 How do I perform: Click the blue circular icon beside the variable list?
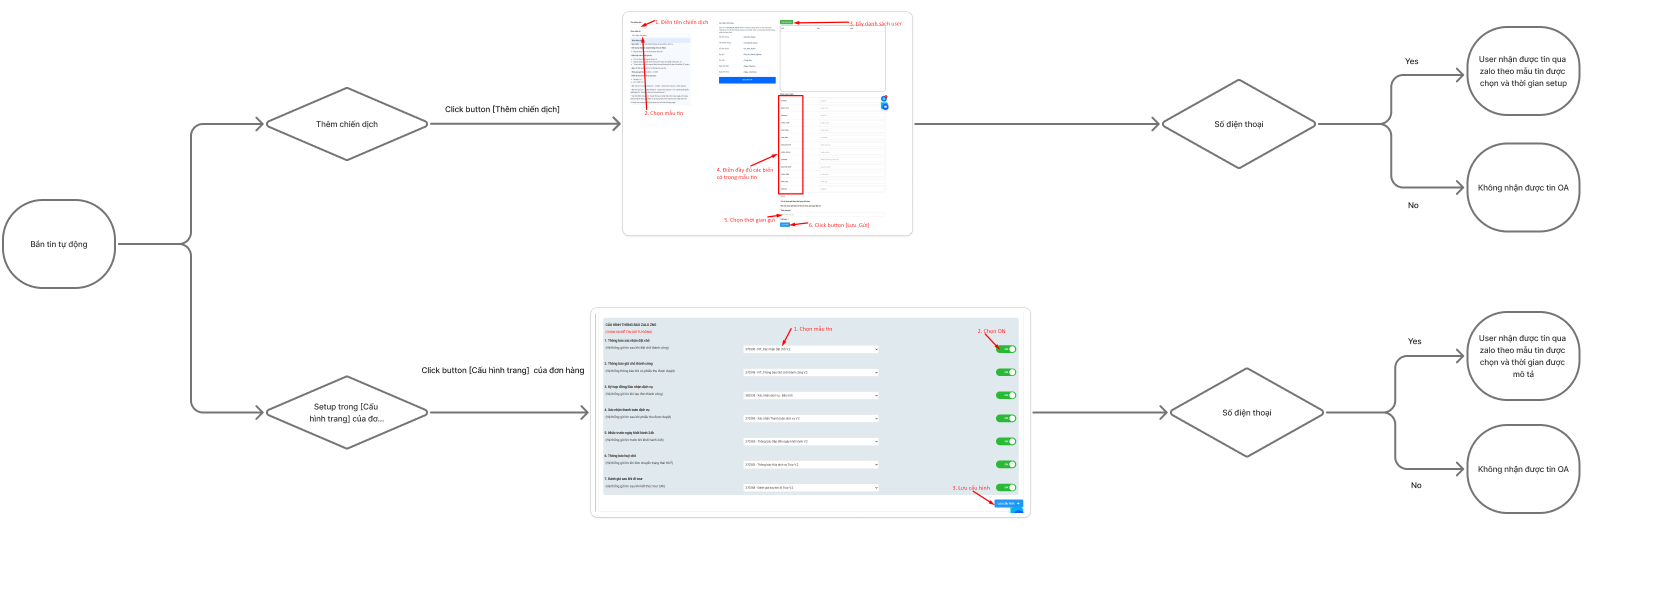884,105
